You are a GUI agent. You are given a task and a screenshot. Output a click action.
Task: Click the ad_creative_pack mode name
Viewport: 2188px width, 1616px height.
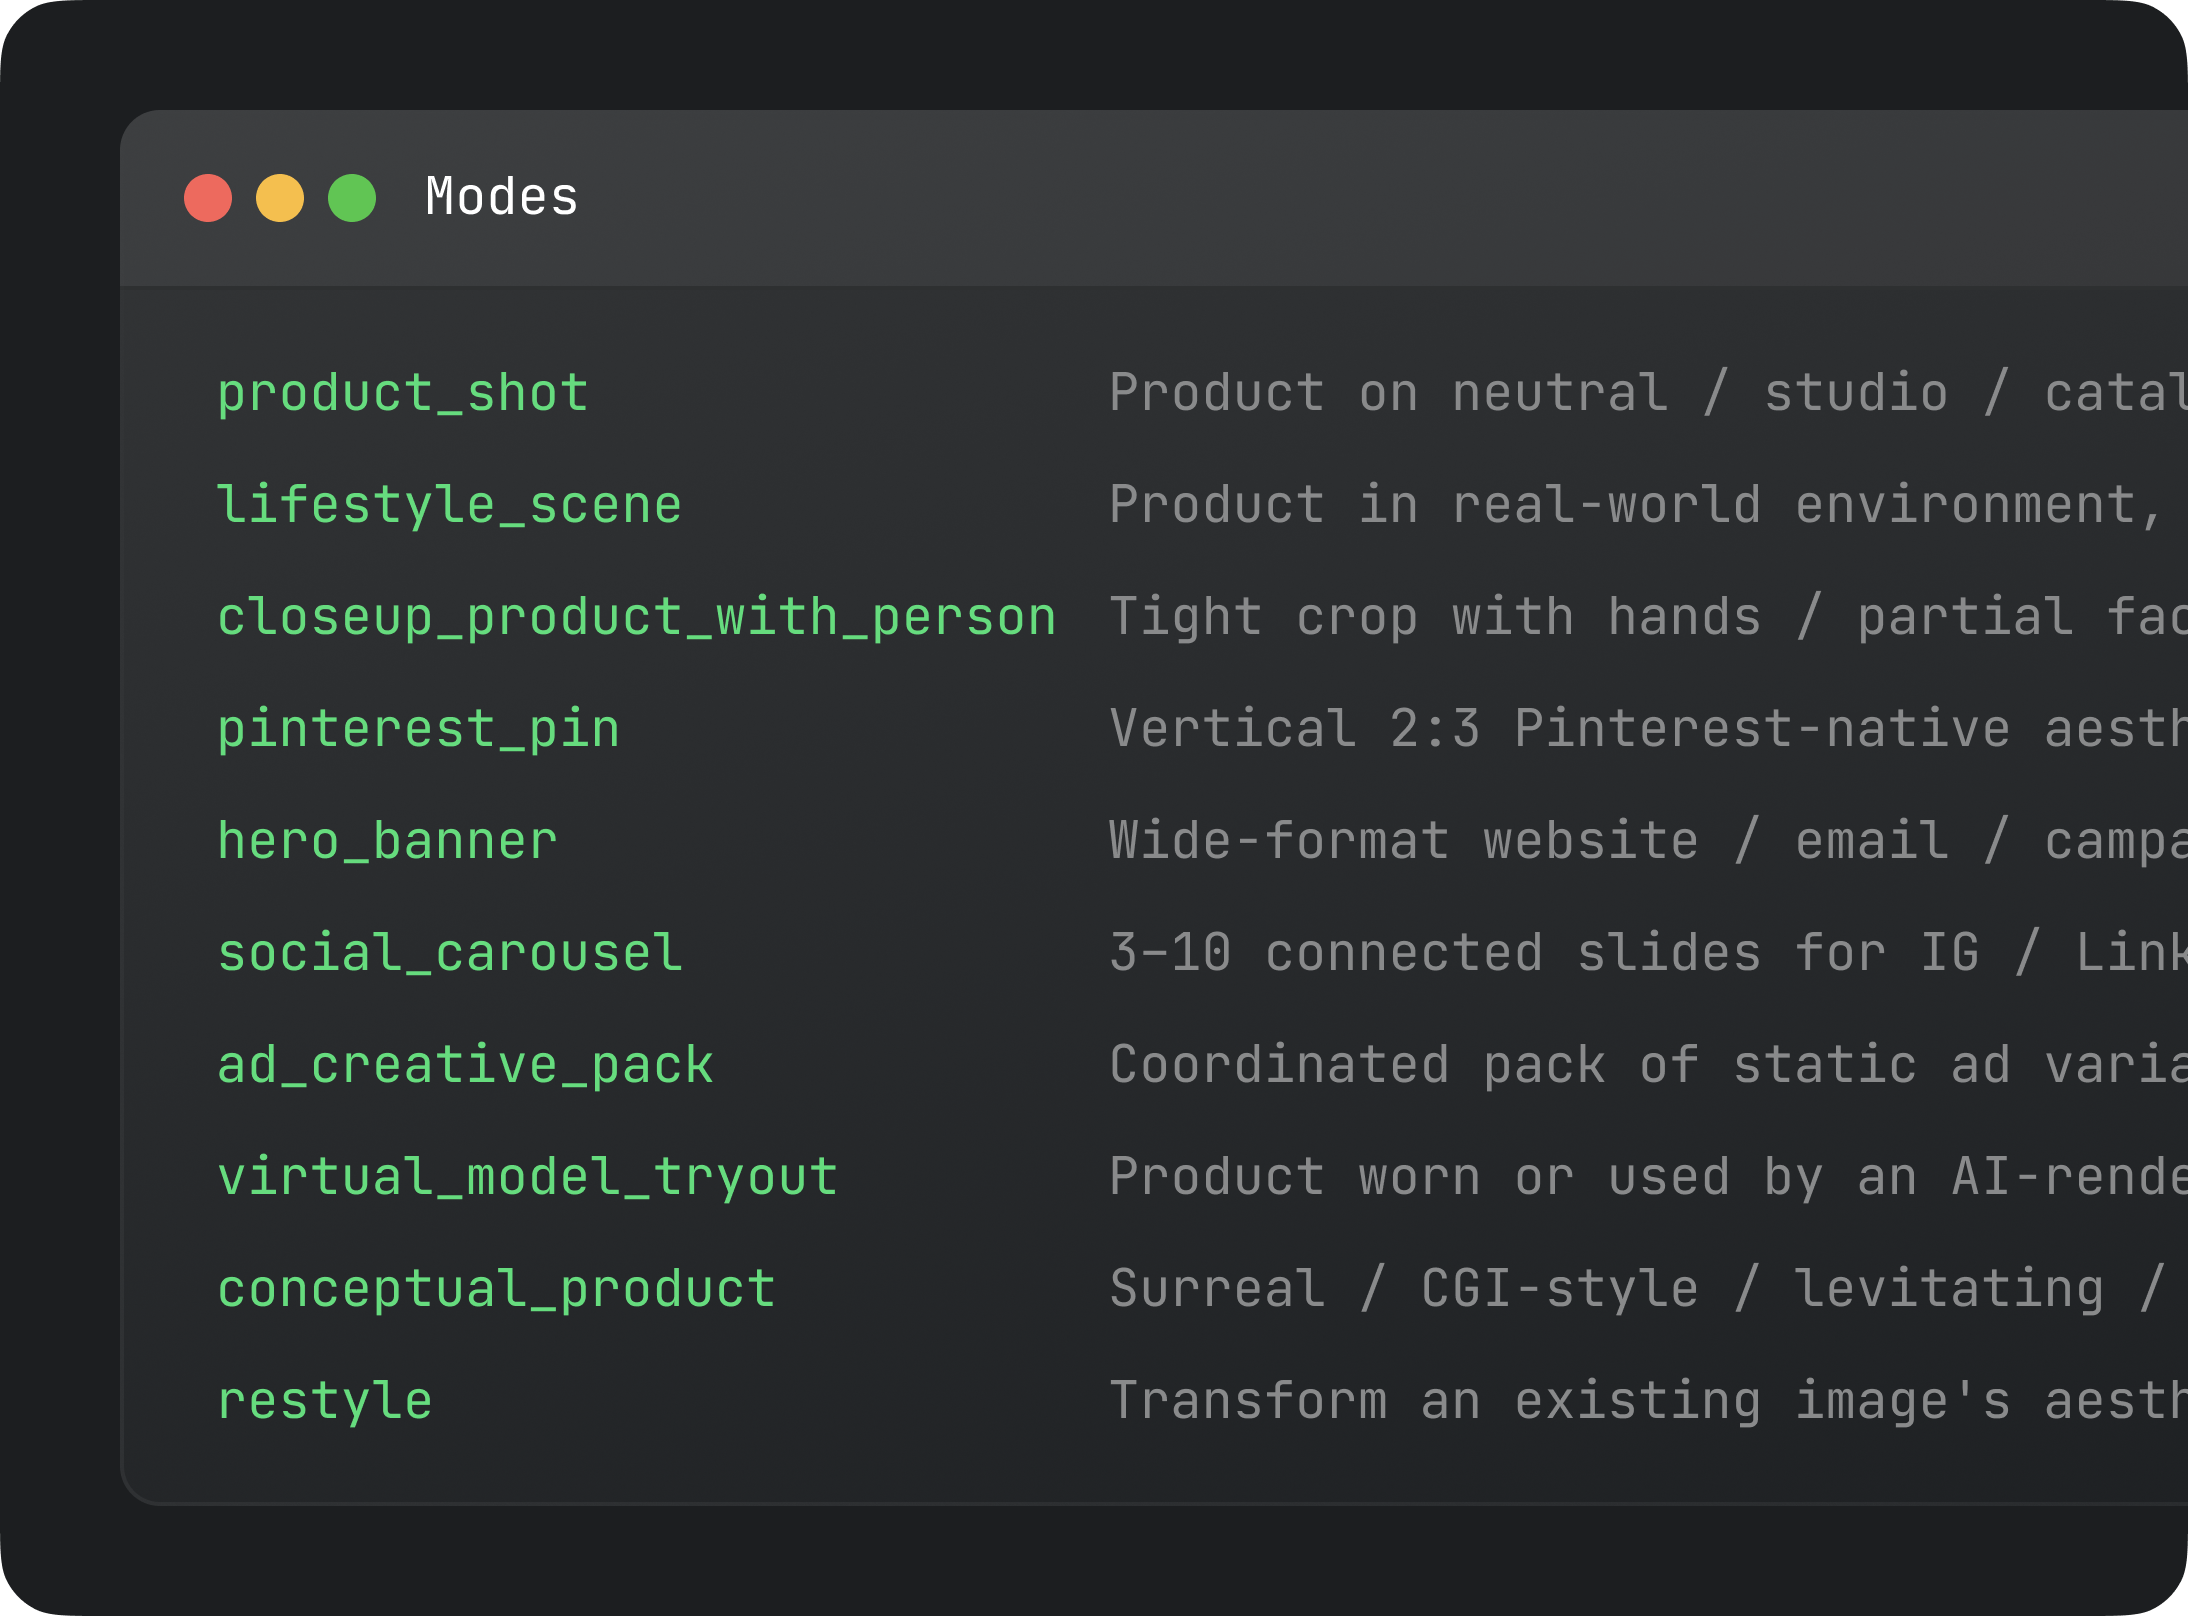click(x=466, y=1065)
